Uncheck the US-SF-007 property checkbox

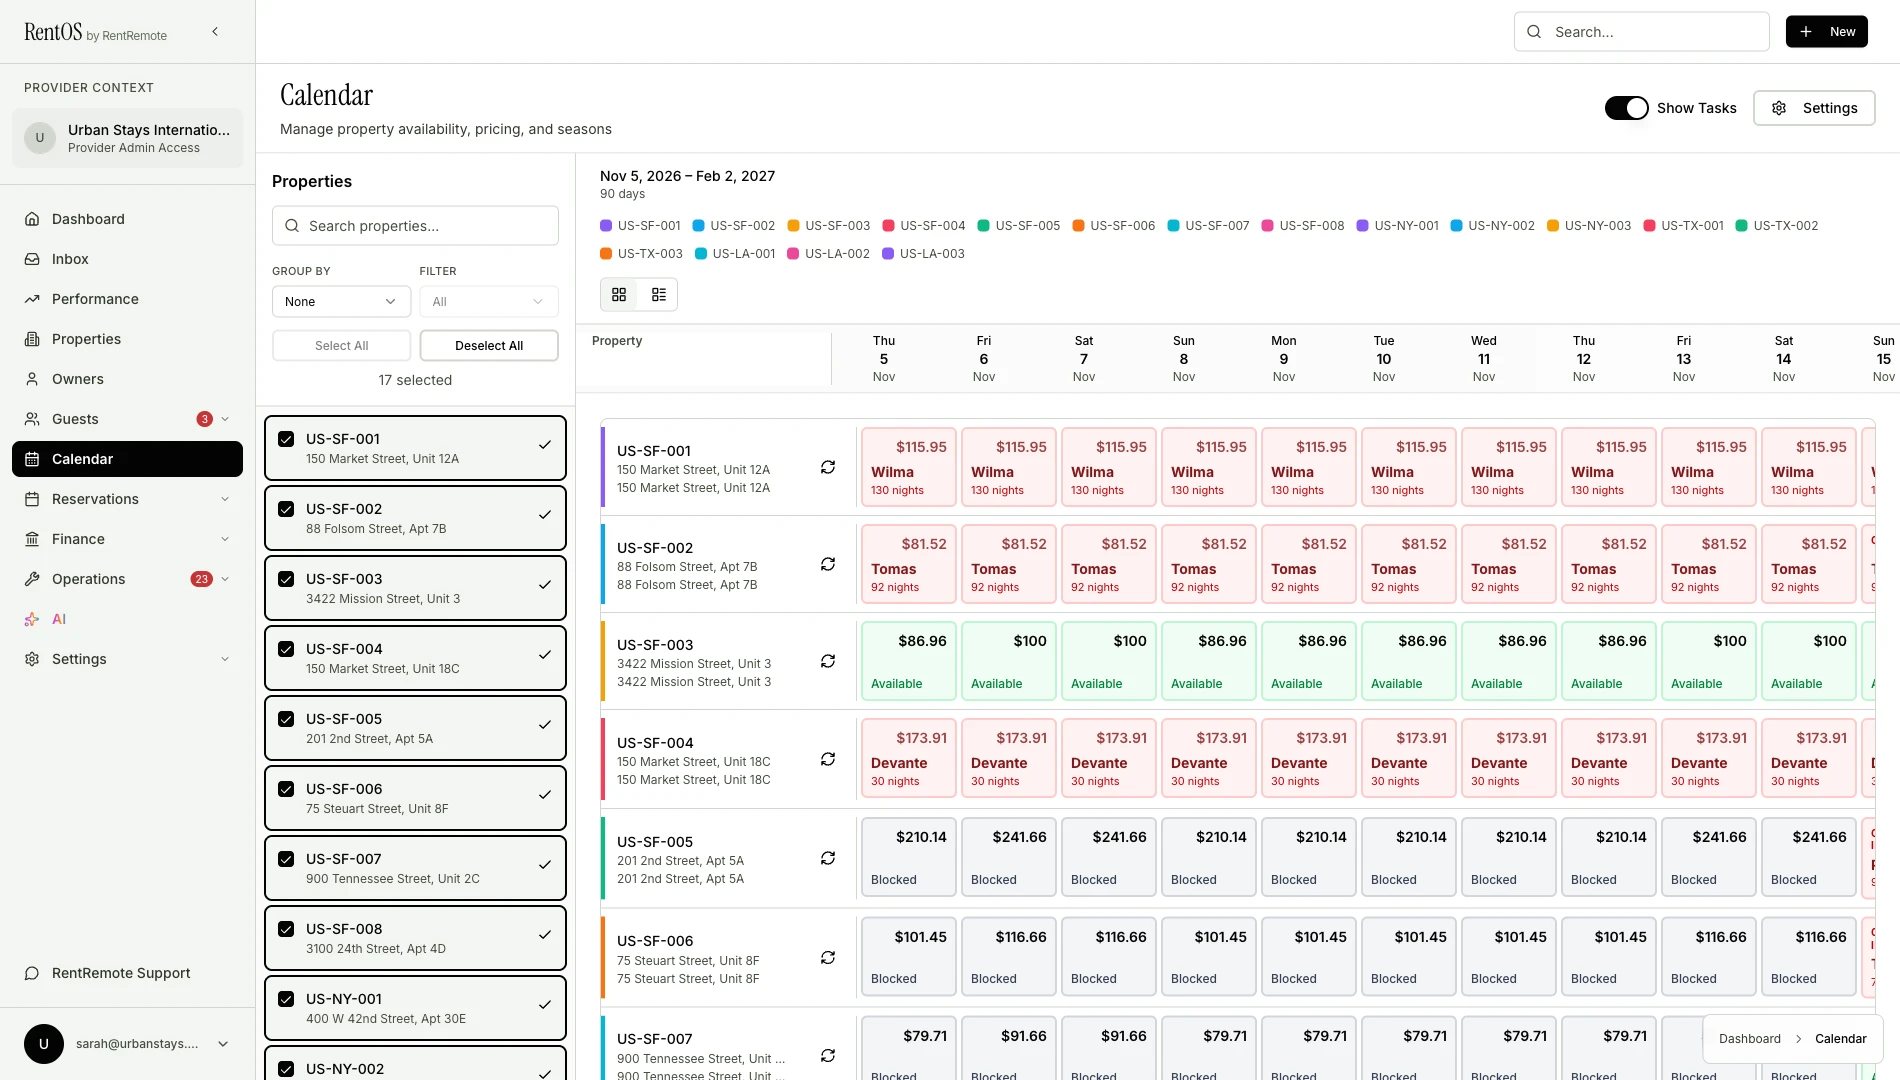click(x=286, y=859)
